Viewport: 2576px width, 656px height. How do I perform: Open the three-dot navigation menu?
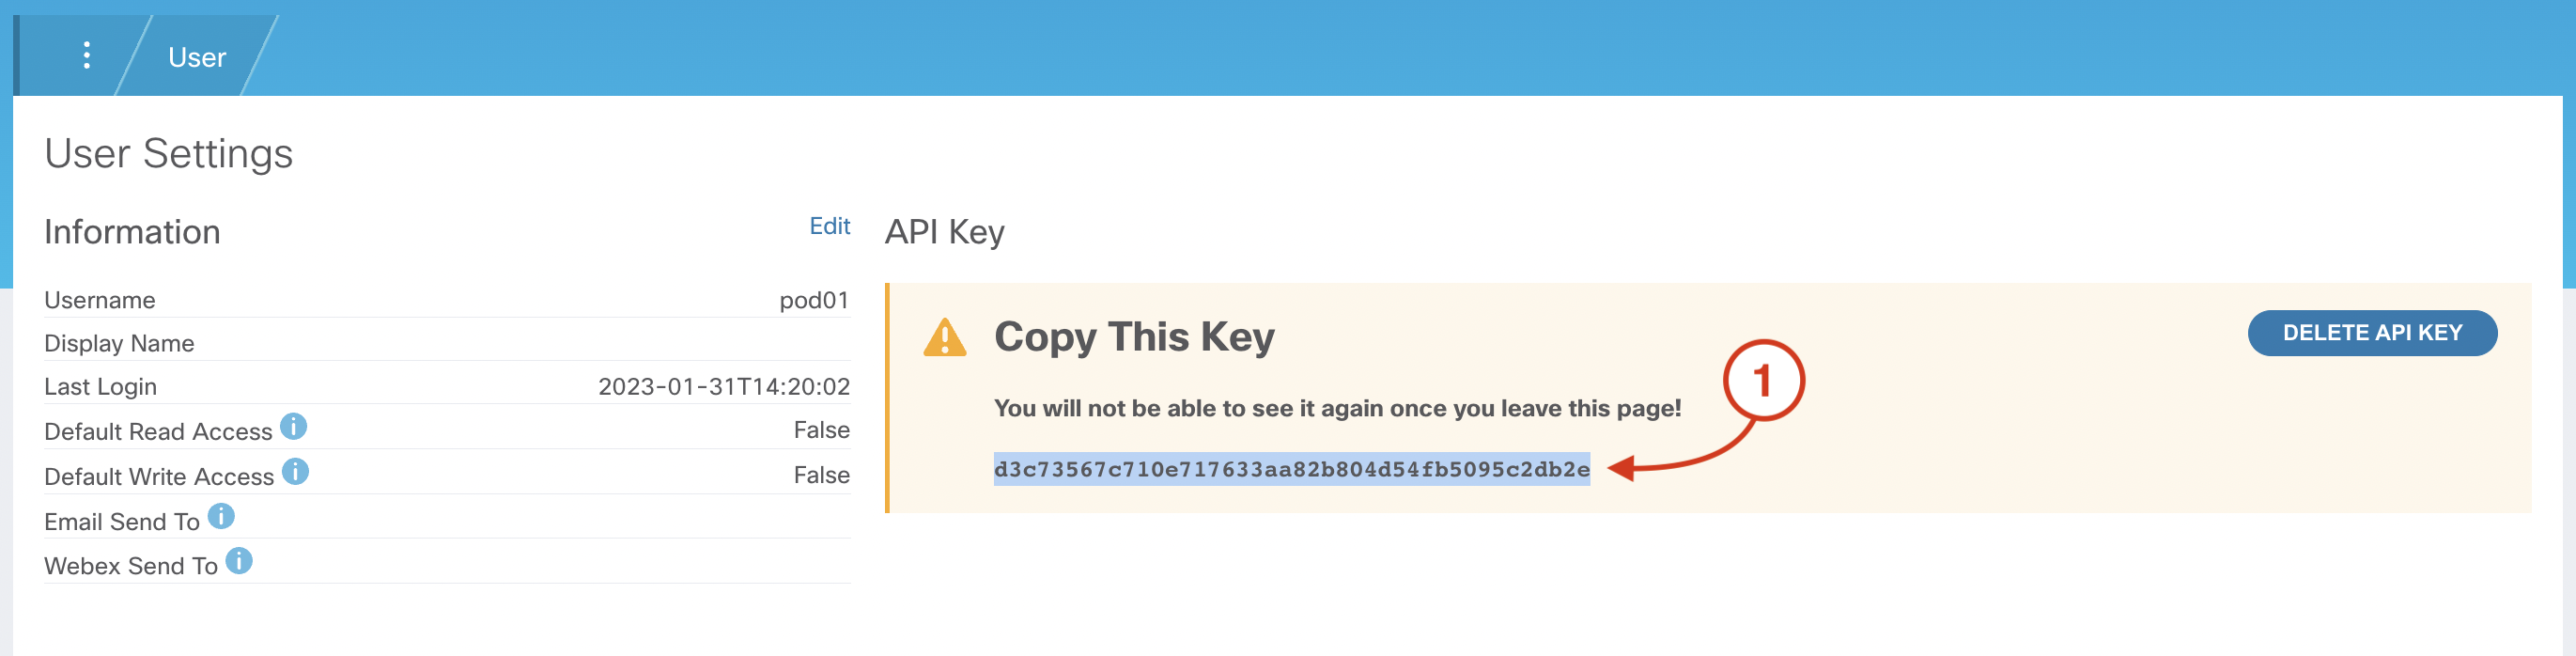click(x=87, y=56)
